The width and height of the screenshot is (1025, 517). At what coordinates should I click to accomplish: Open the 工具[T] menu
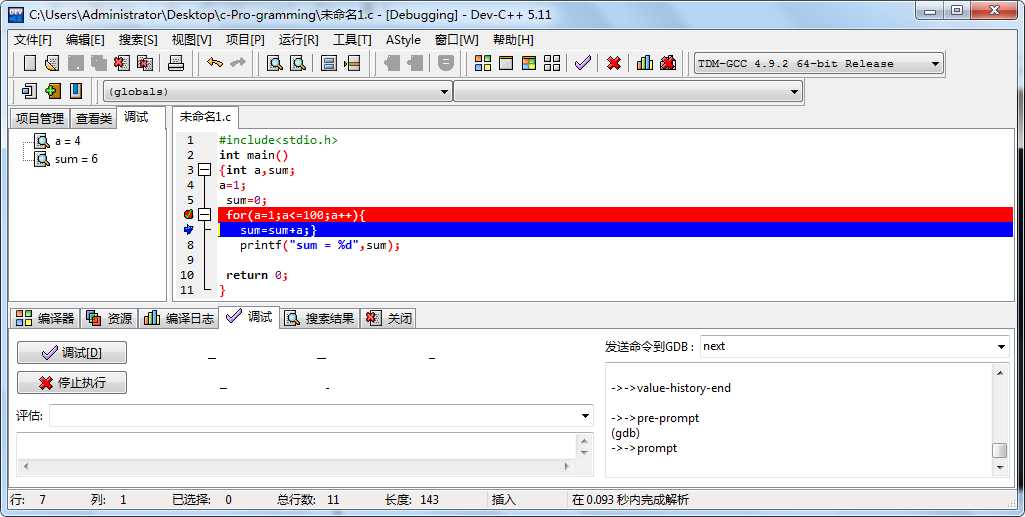pyautogui.click(x=352, y=40)
